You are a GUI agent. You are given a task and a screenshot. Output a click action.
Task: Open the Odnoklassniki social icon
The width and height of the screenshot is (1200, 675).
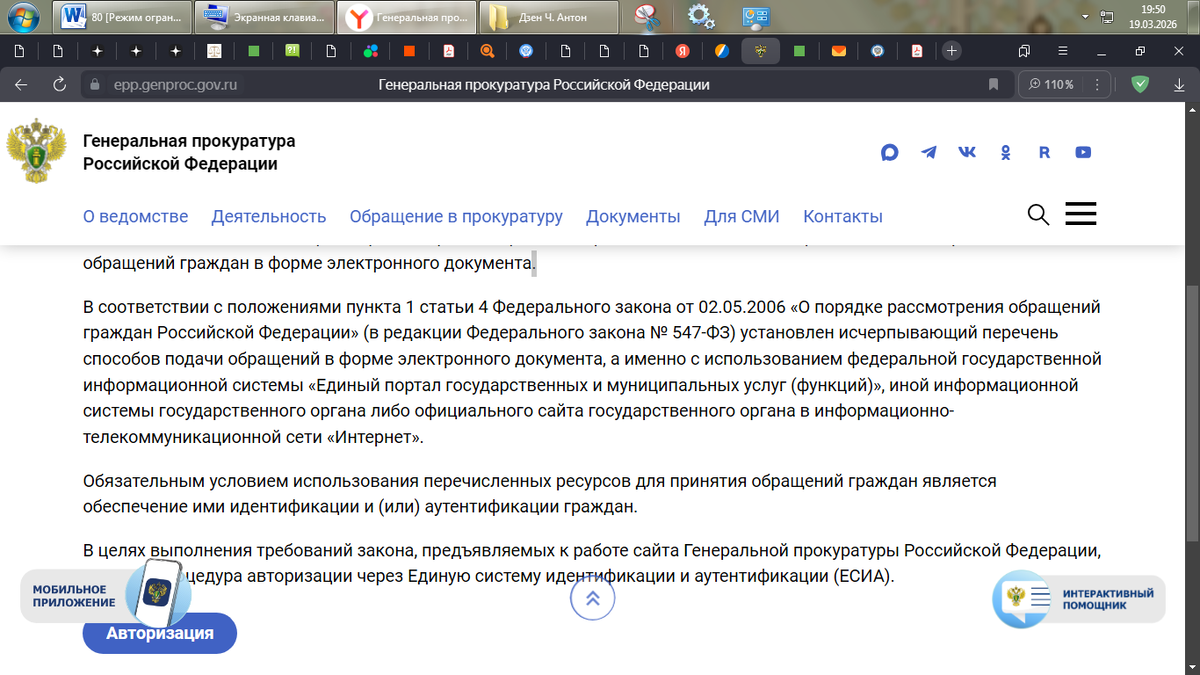click(x=1006, y=152)
